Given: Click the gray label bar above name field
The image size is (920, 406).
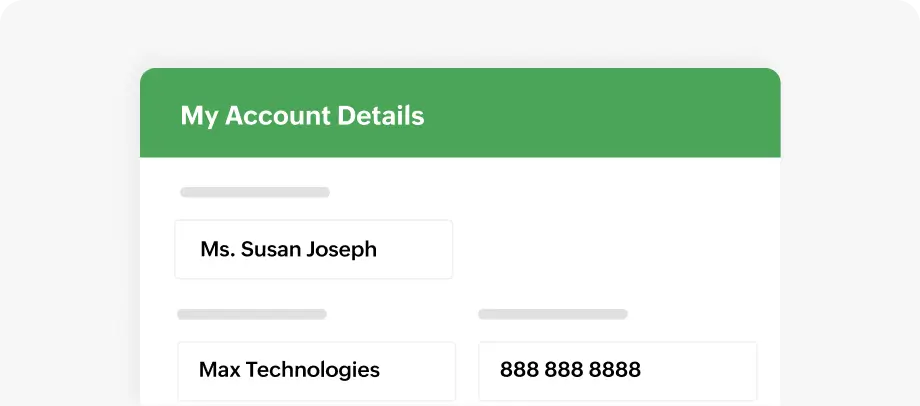Looking at the screenshot, I should click(x=255, y=192).
